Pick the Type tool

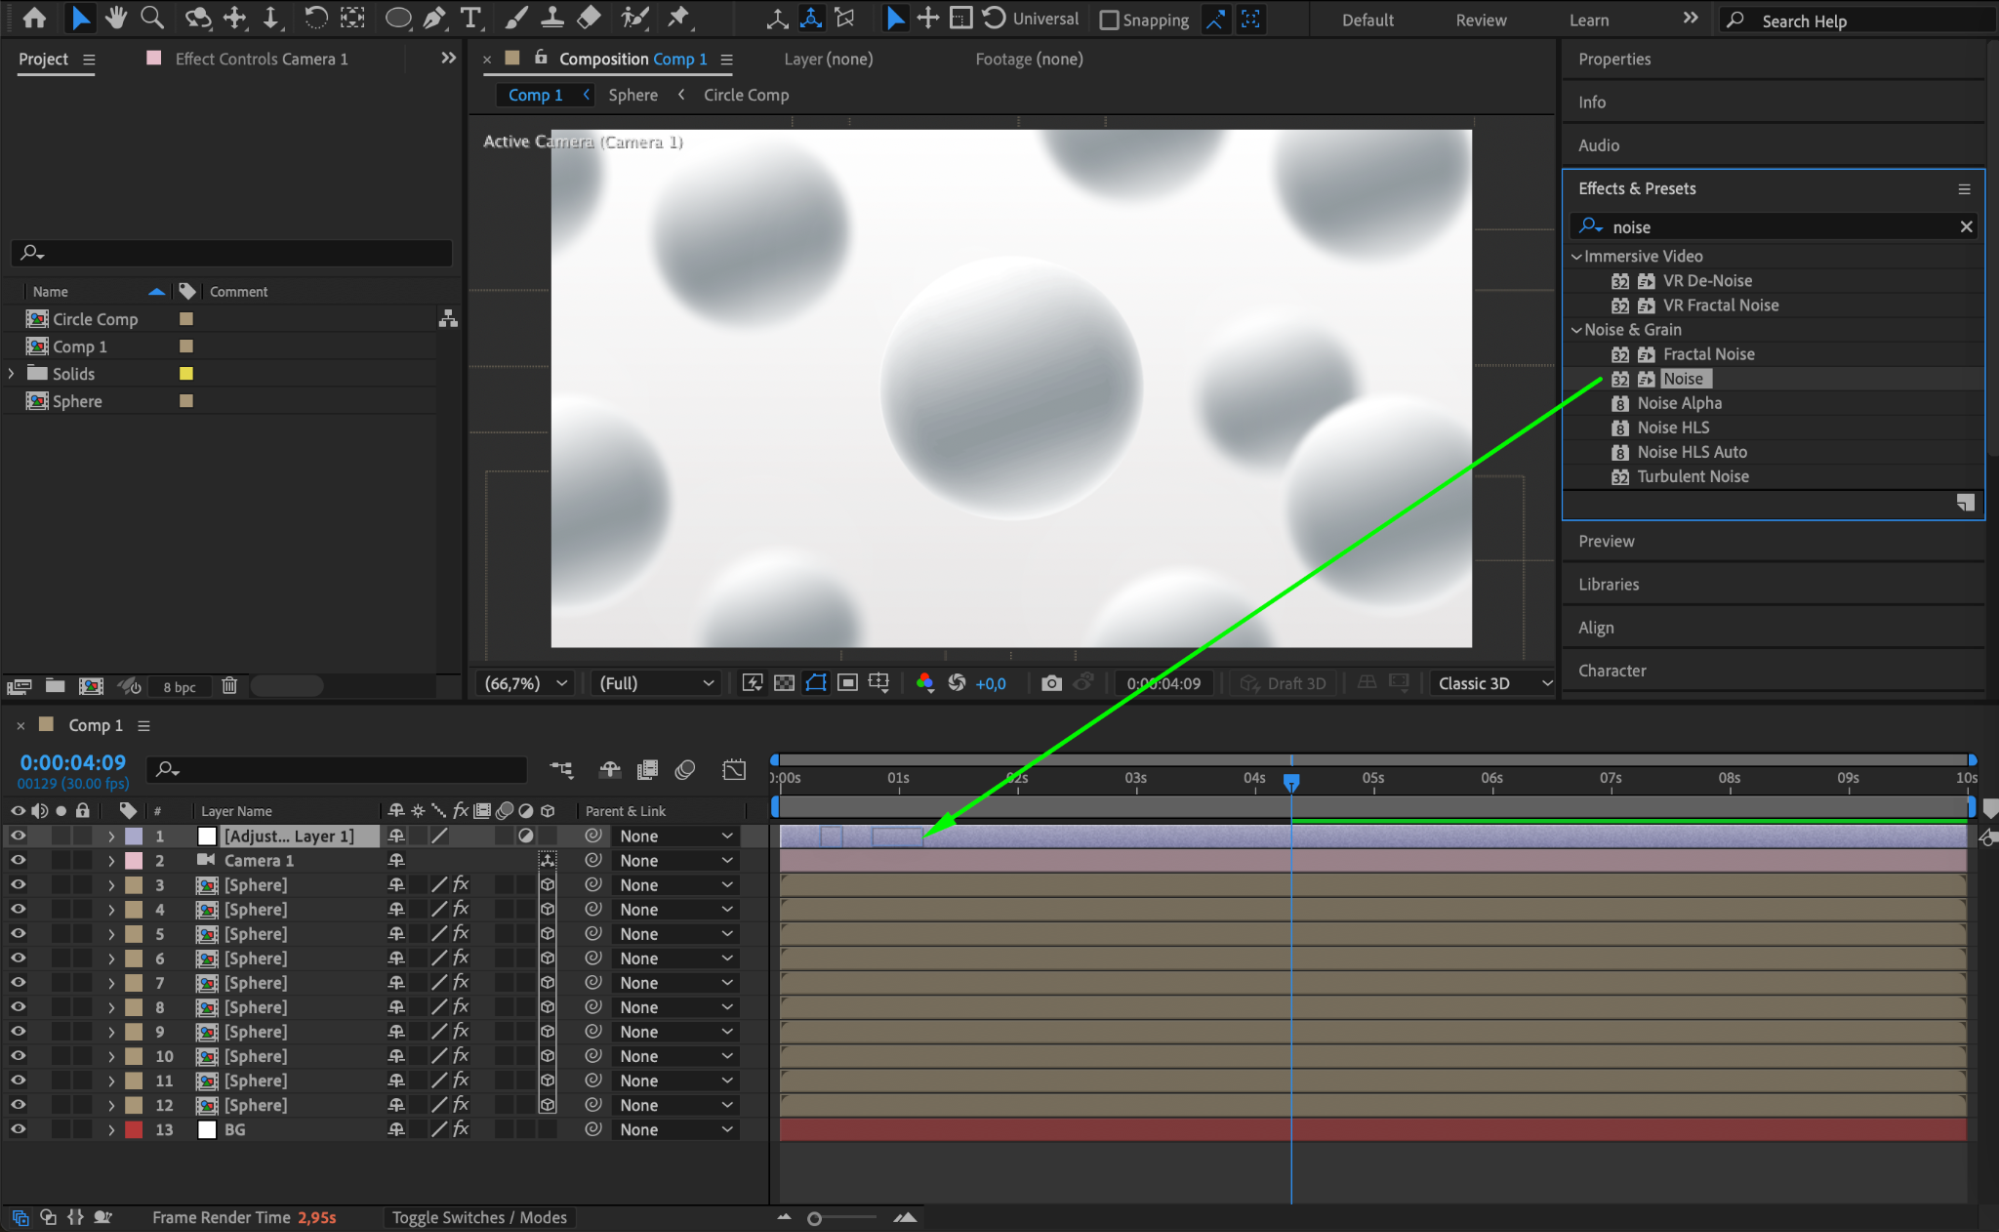[470, 17]
